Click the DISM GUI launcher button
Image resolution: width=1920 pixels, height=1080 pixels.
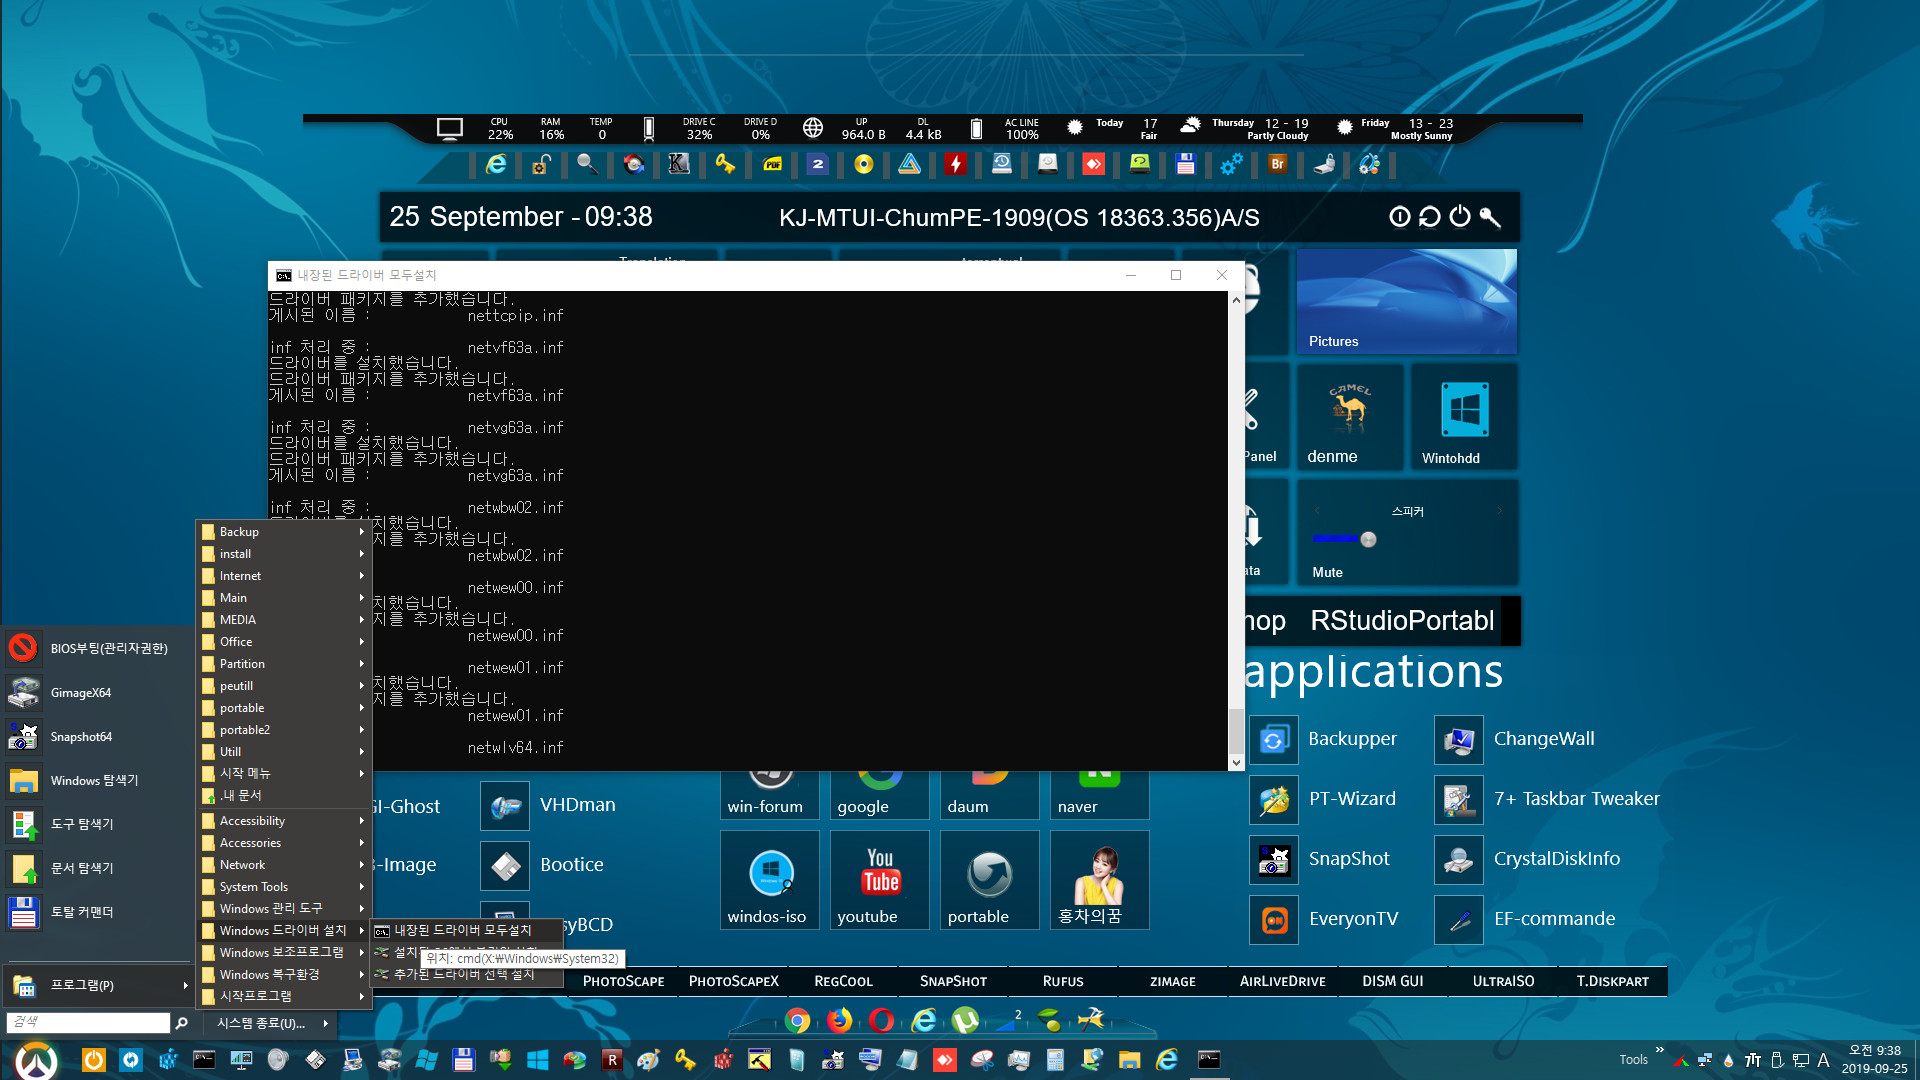(1393, 981)
